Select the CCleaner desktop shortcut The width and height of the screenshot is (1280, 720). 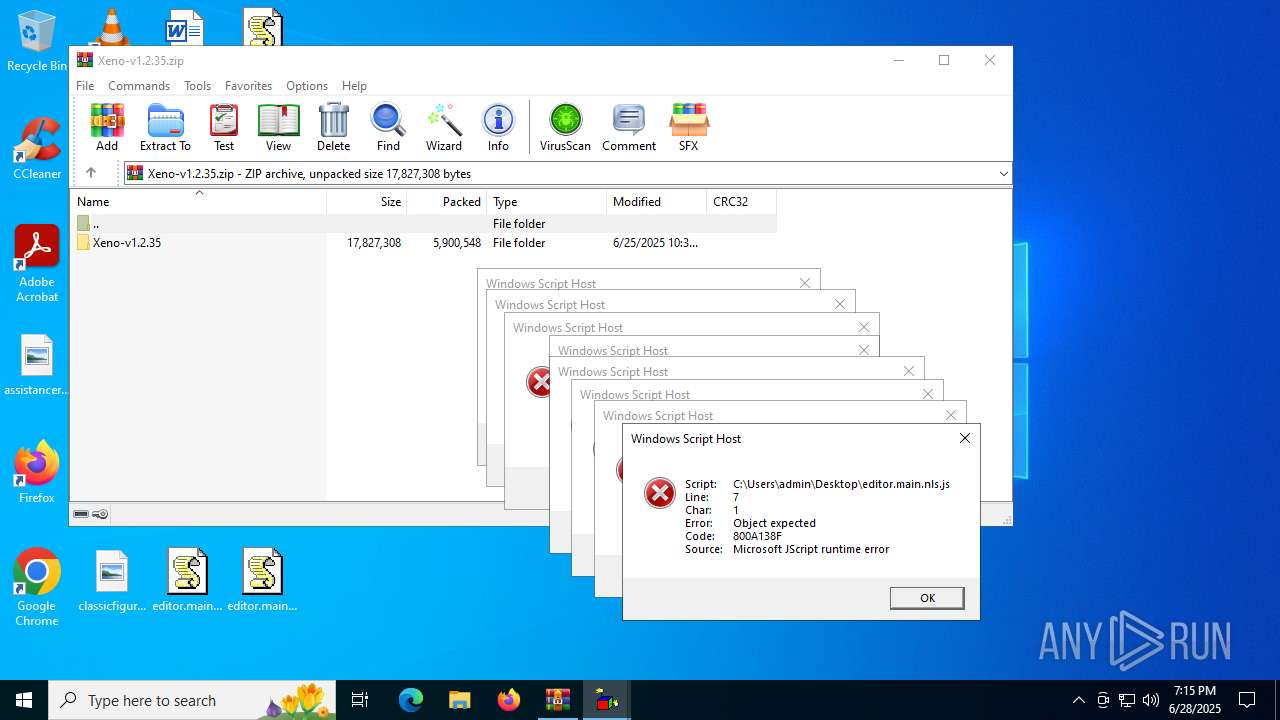click(x=37, y=148)
